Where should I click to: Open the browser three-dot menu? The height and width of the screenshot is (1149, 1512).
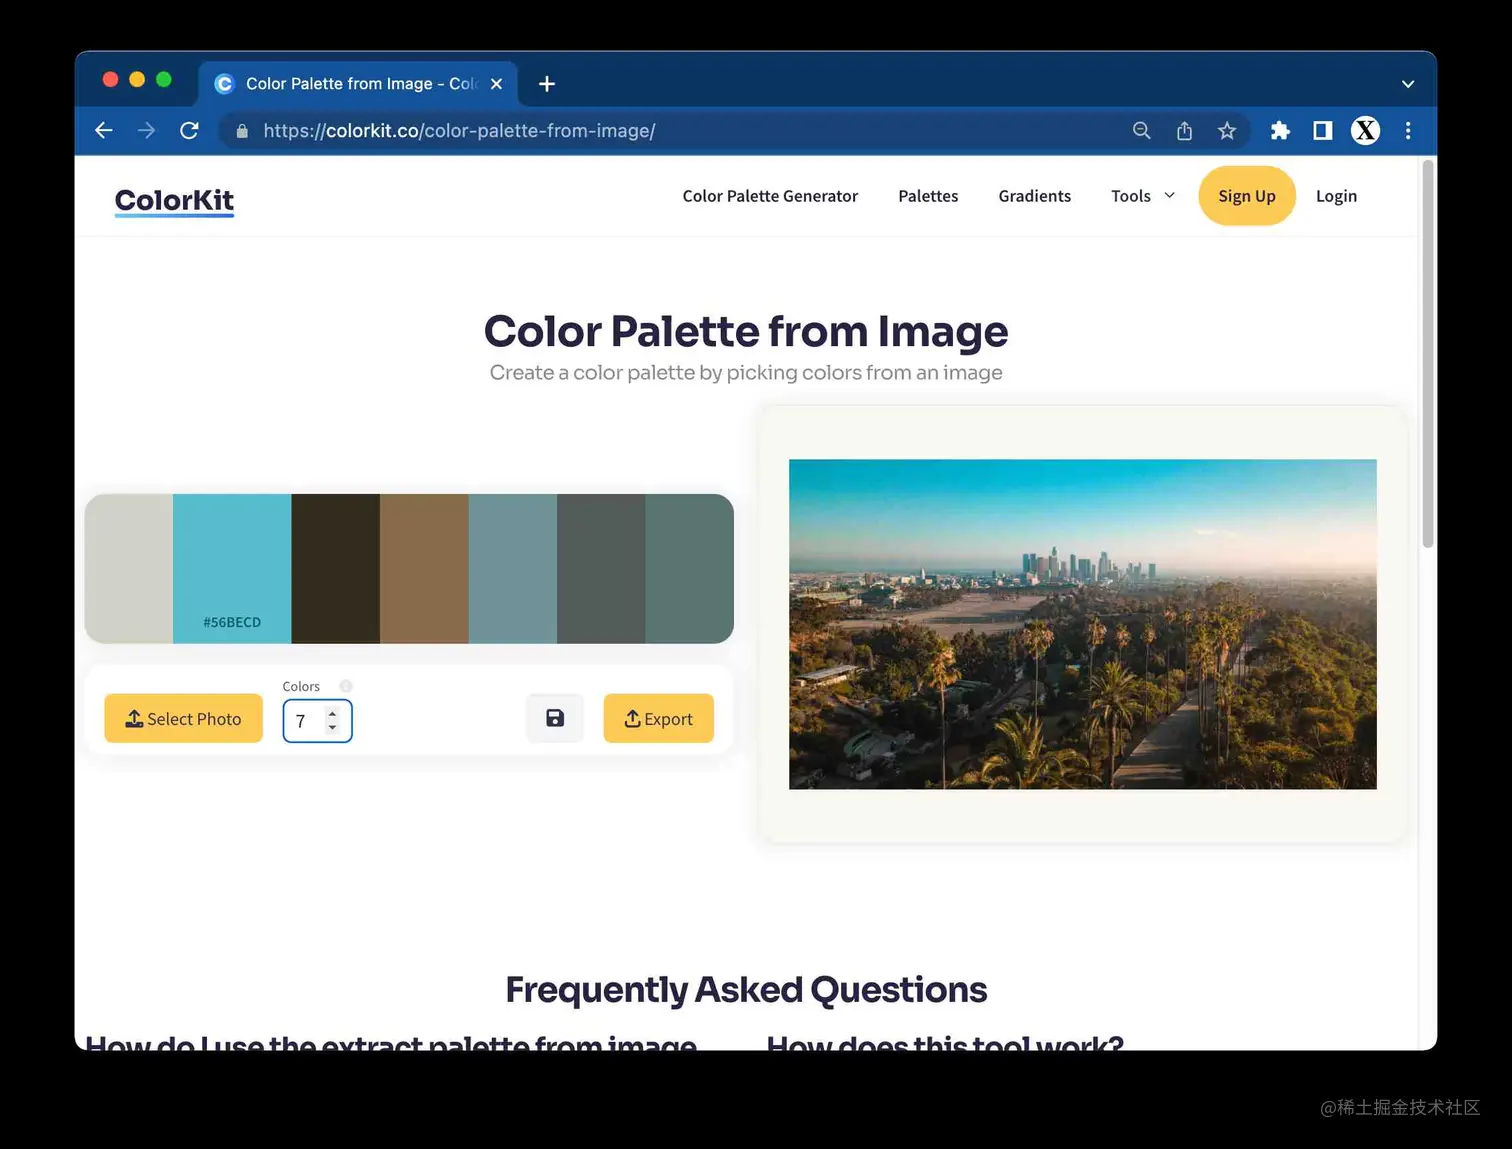click(x=1408, y=130)
